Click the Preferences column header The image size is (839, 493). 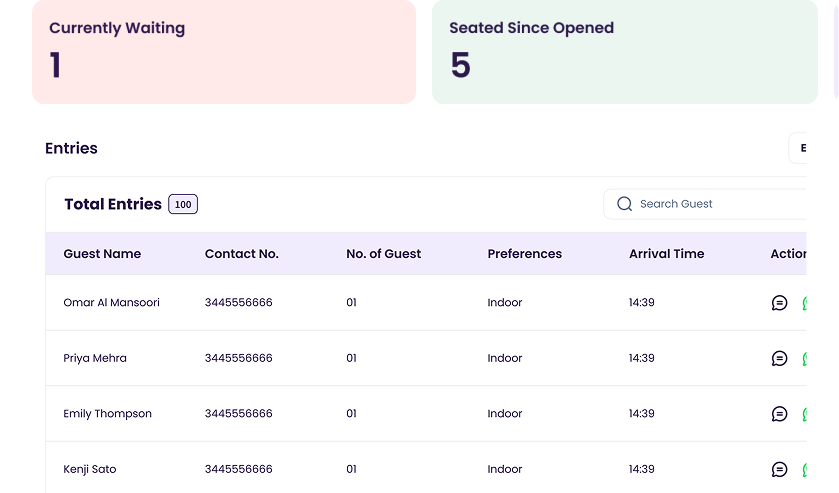click(x=524, y=254)
